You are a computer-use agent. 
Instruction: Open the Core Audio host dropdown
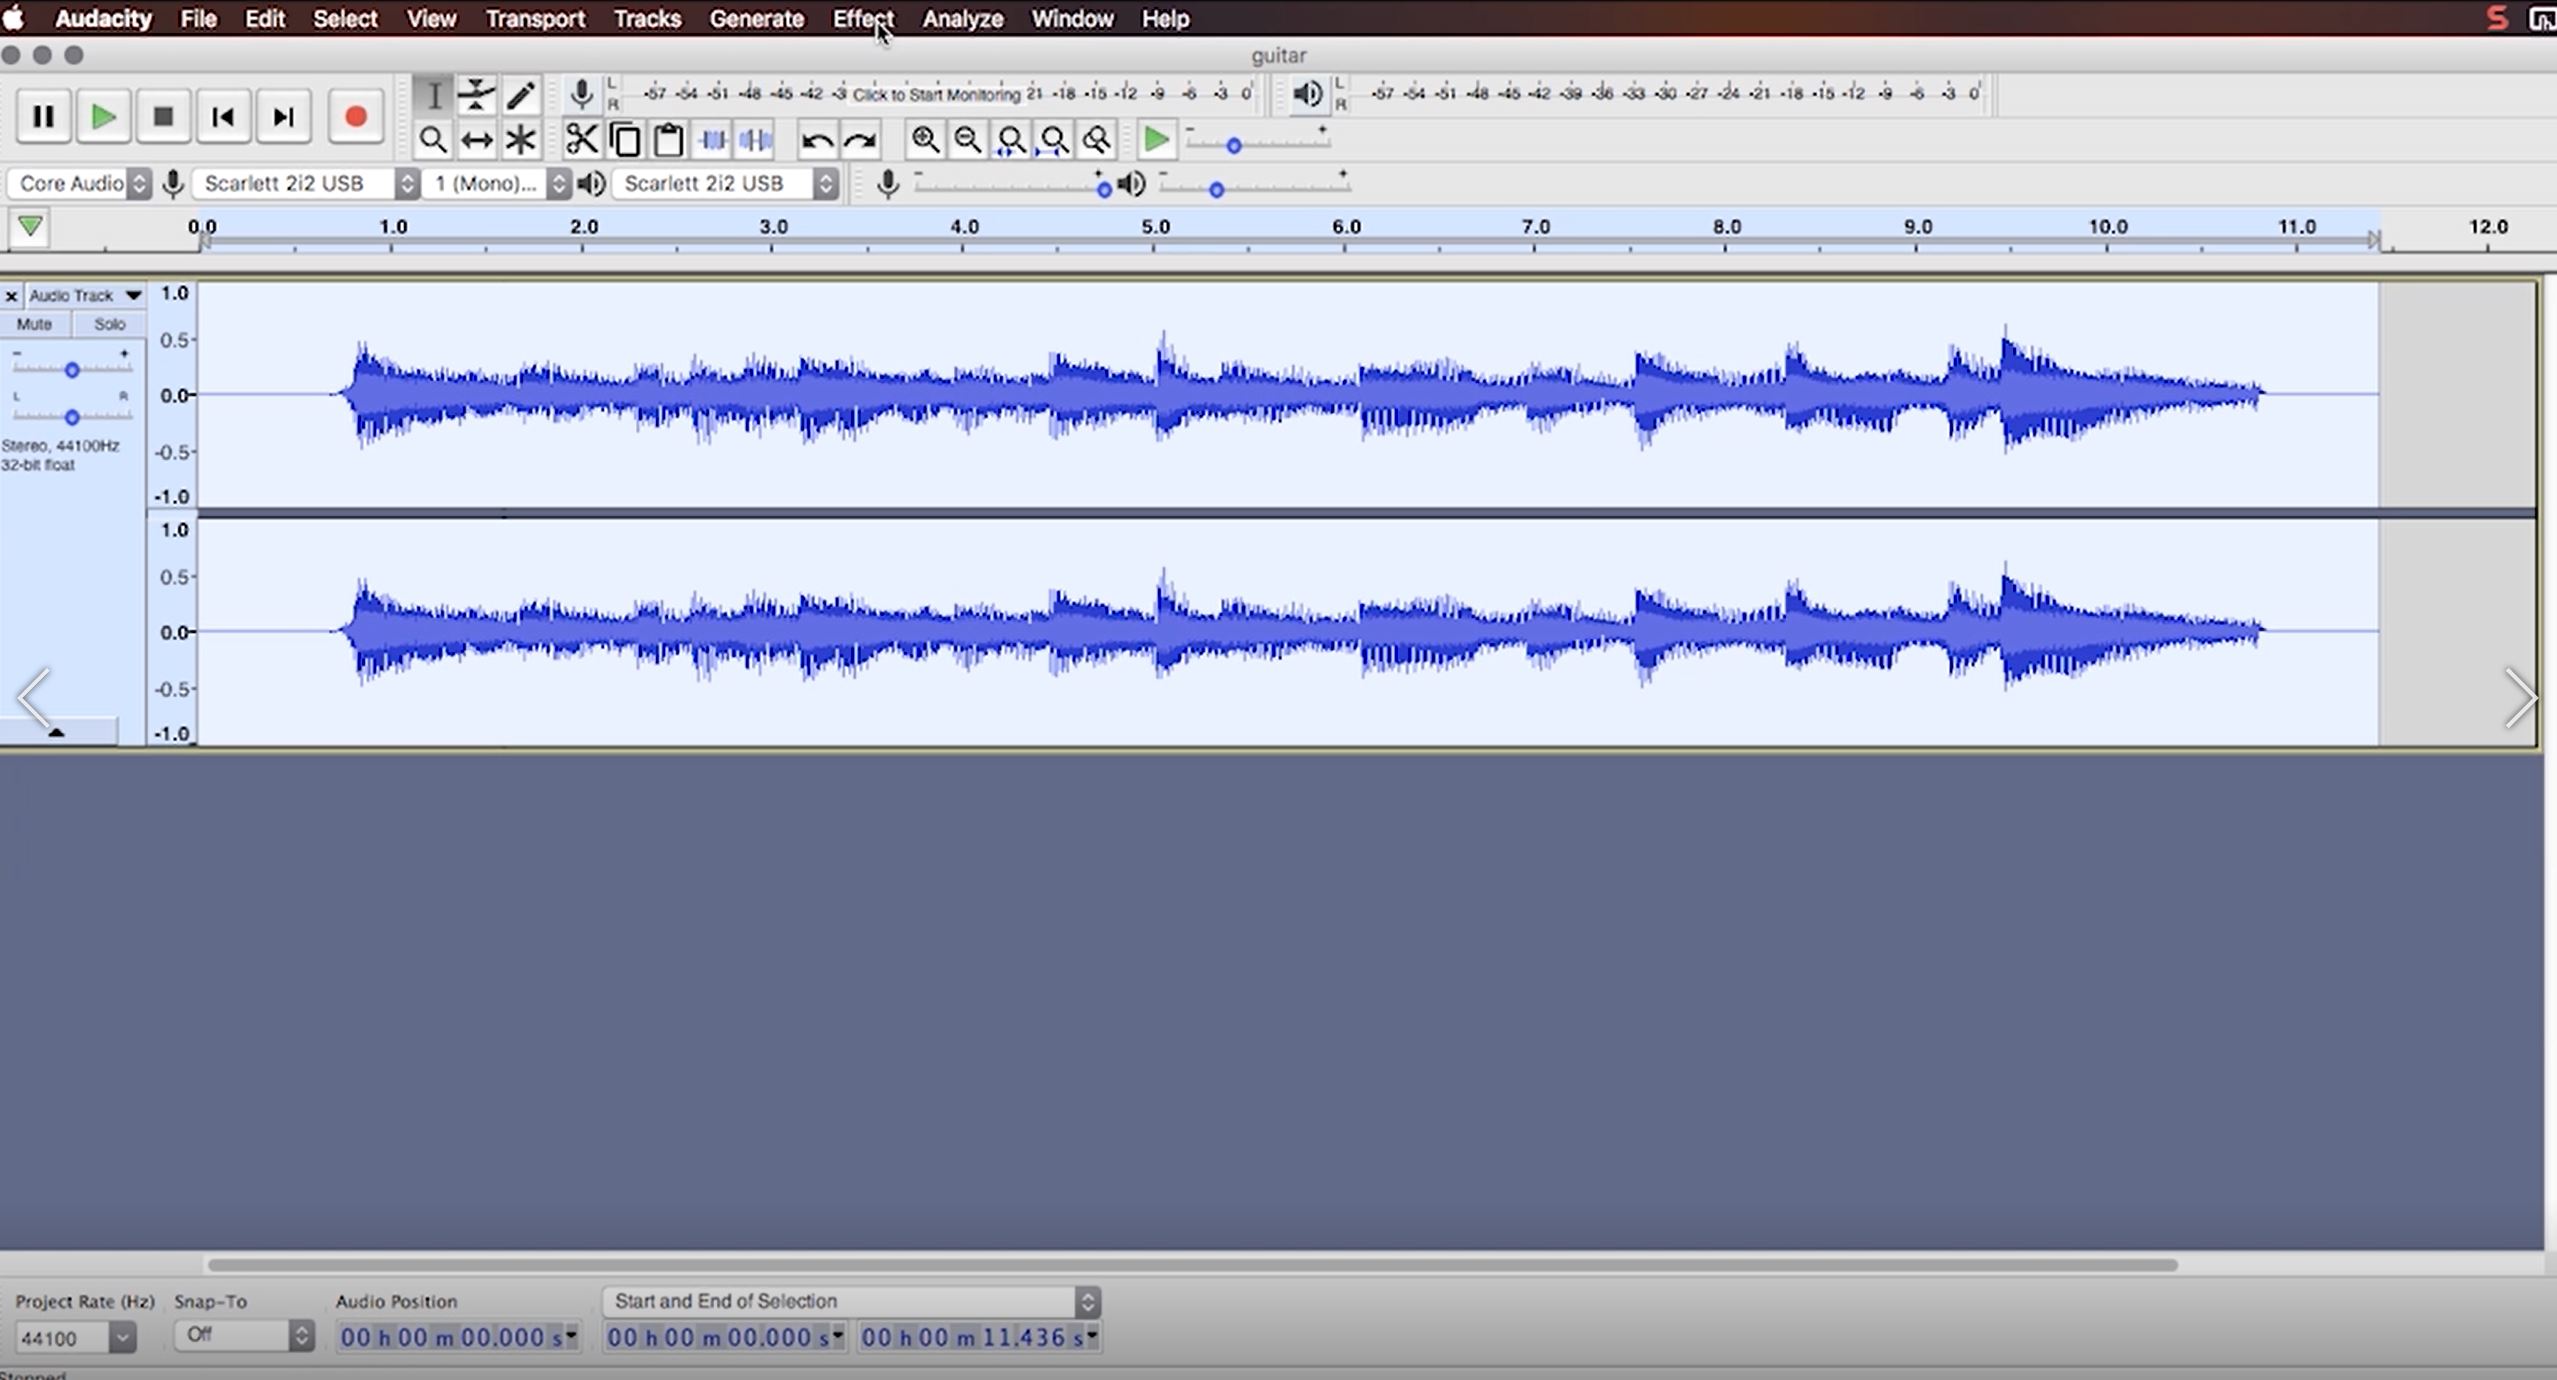80,183
